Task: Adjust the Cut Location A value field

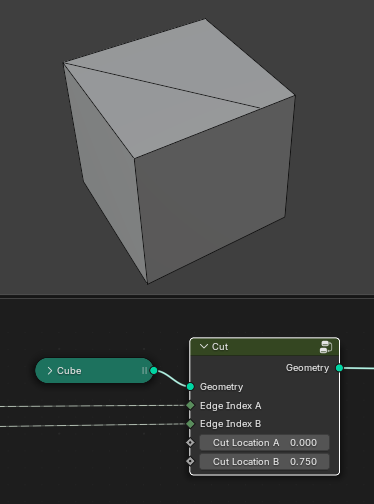Action: [x=264, y=443]
